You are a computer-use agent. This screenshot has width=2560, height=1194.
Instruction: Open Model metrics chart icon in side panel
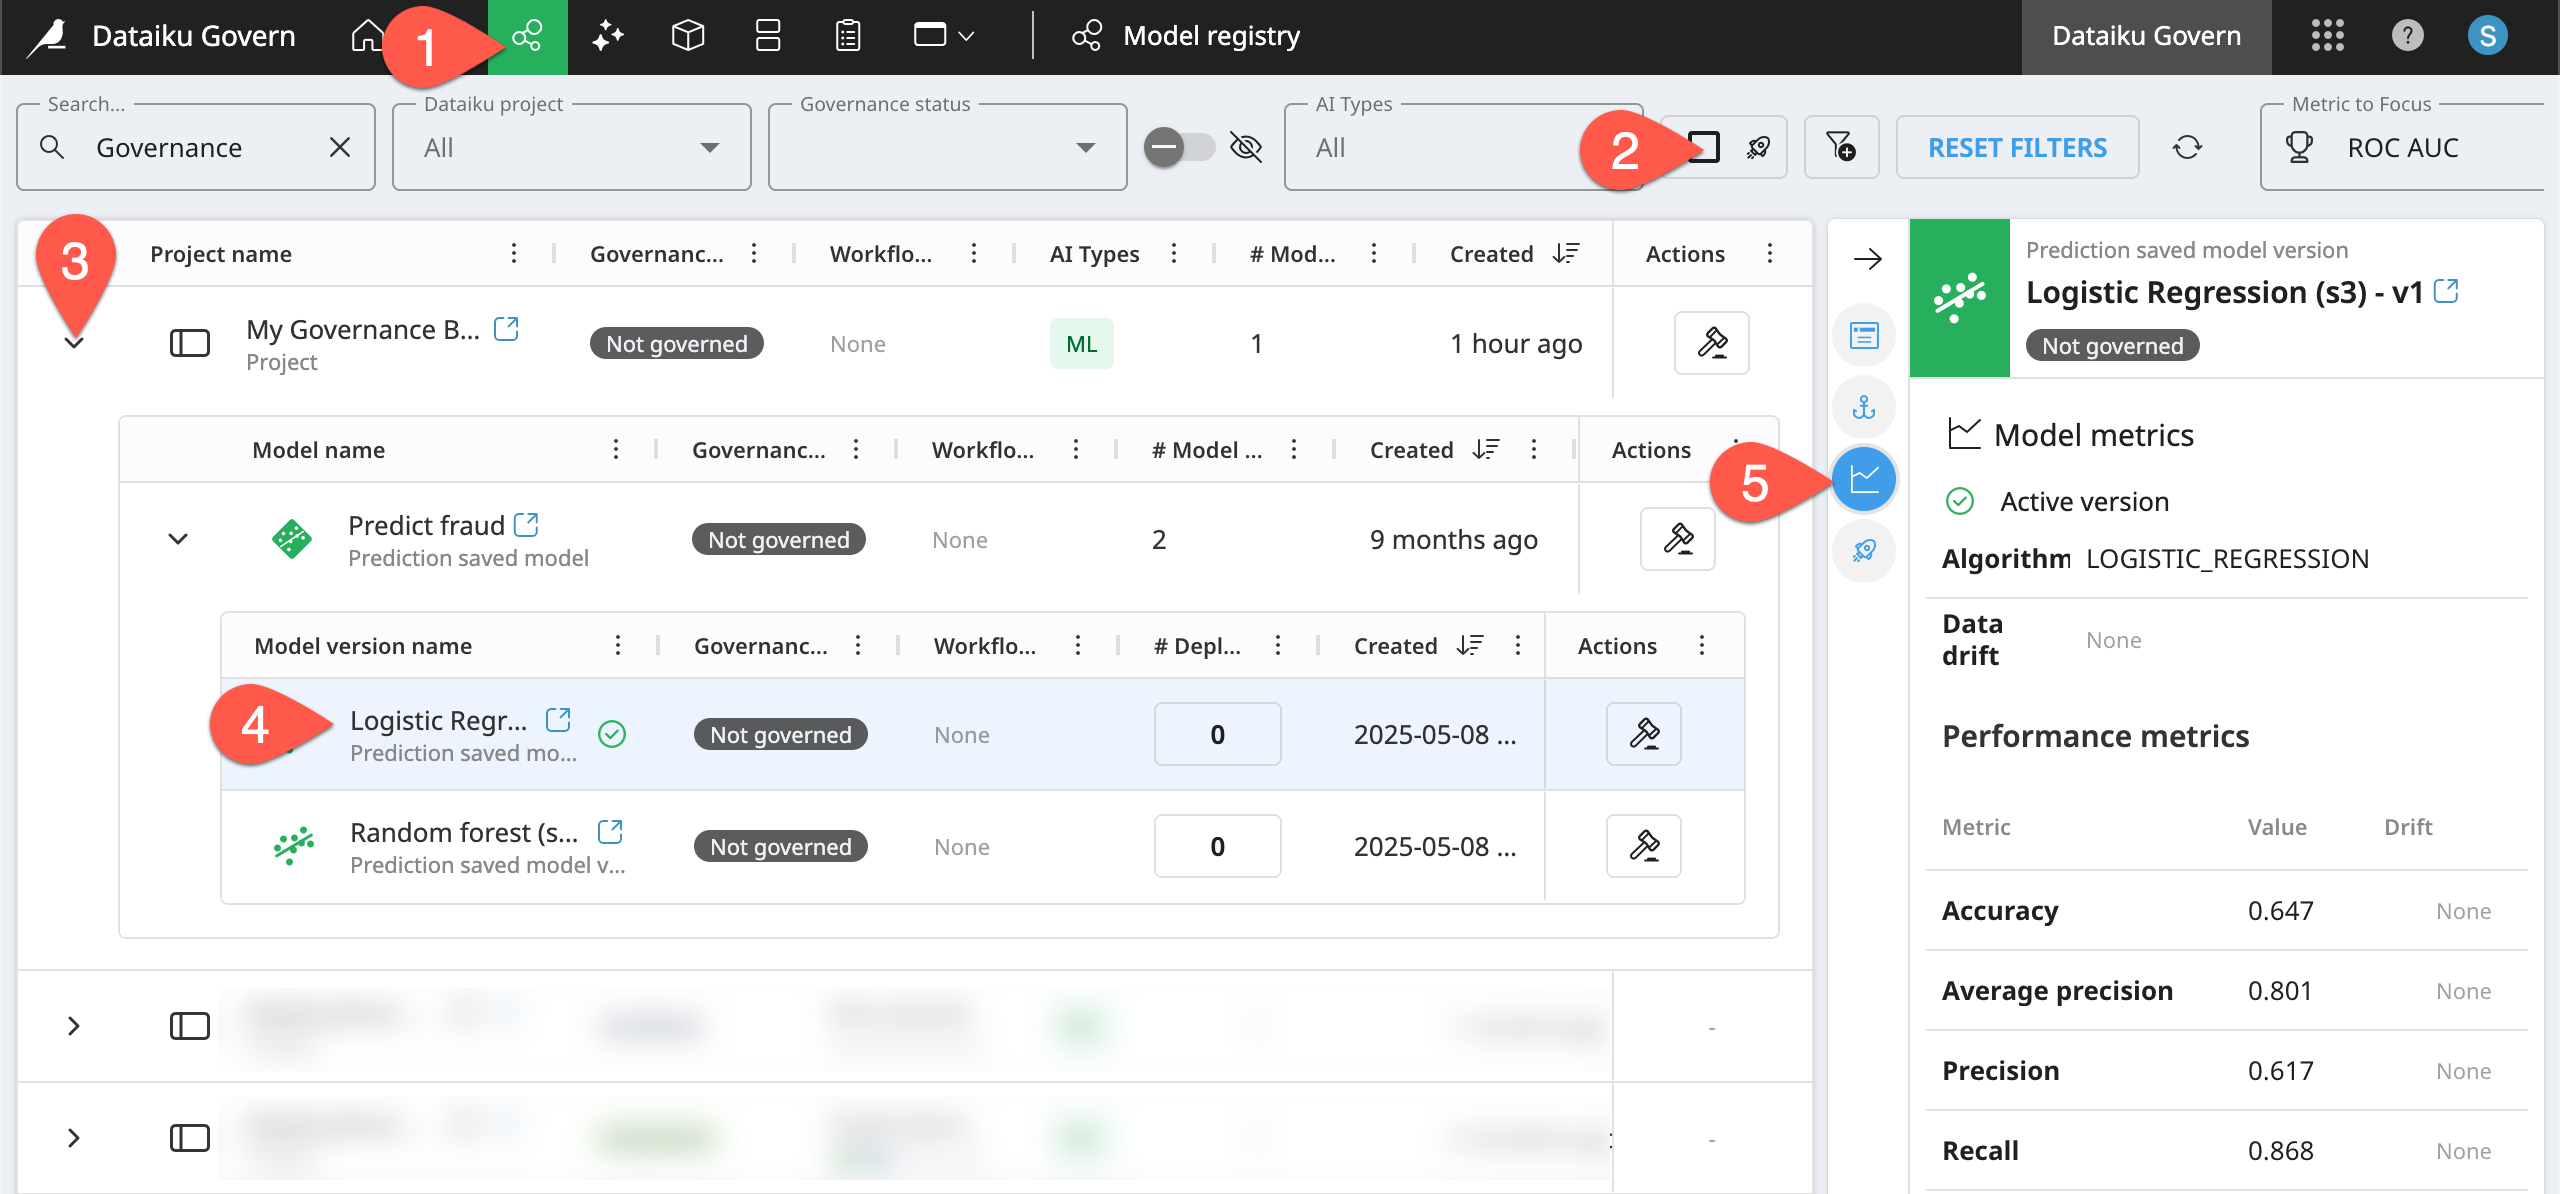[x=1864, y=479]
